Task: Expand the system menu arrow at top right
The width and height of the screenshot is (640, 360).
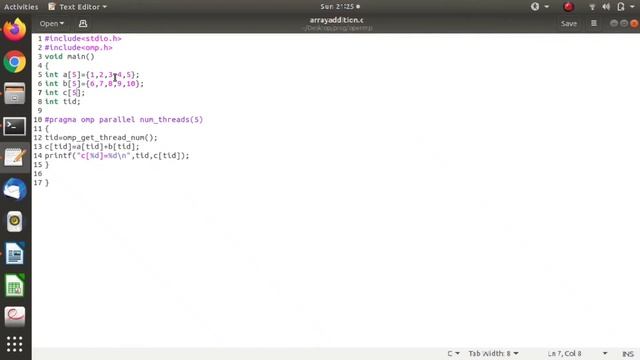Action: pos(632,7)
